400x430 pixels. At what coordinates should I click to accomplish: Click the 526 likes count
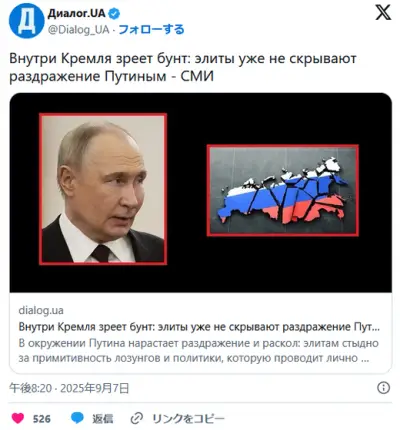click(x=42, y=419)
